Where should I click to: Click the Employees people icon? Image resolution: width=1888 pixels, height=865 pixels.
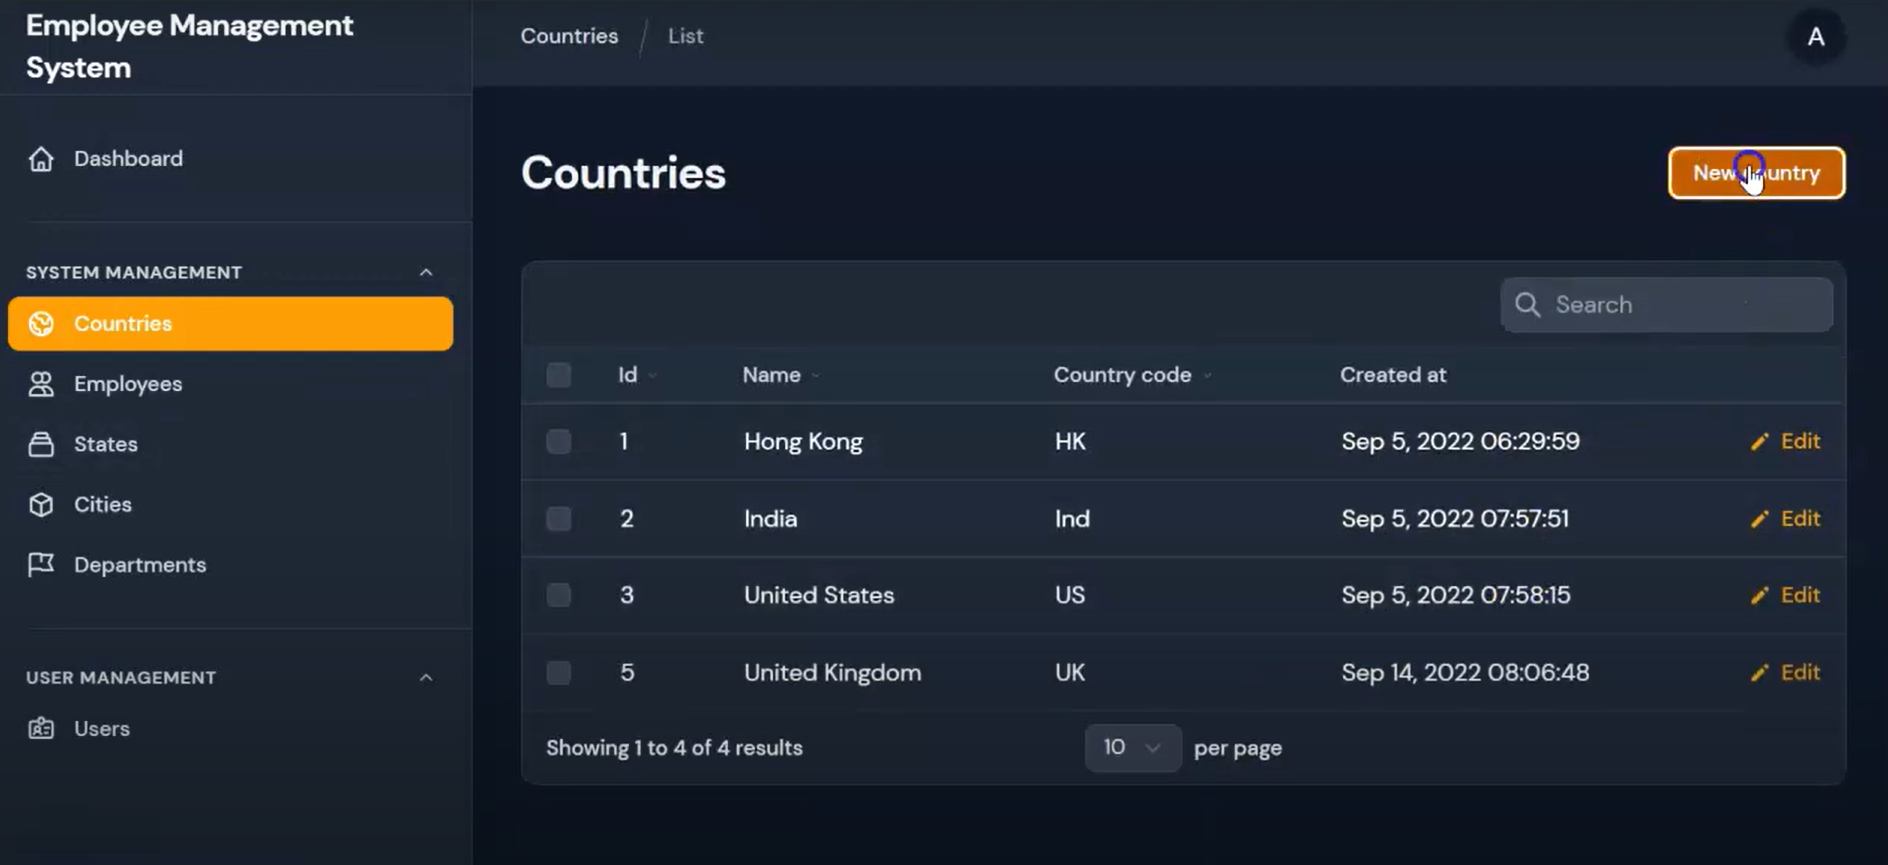[x=41, y=384]
